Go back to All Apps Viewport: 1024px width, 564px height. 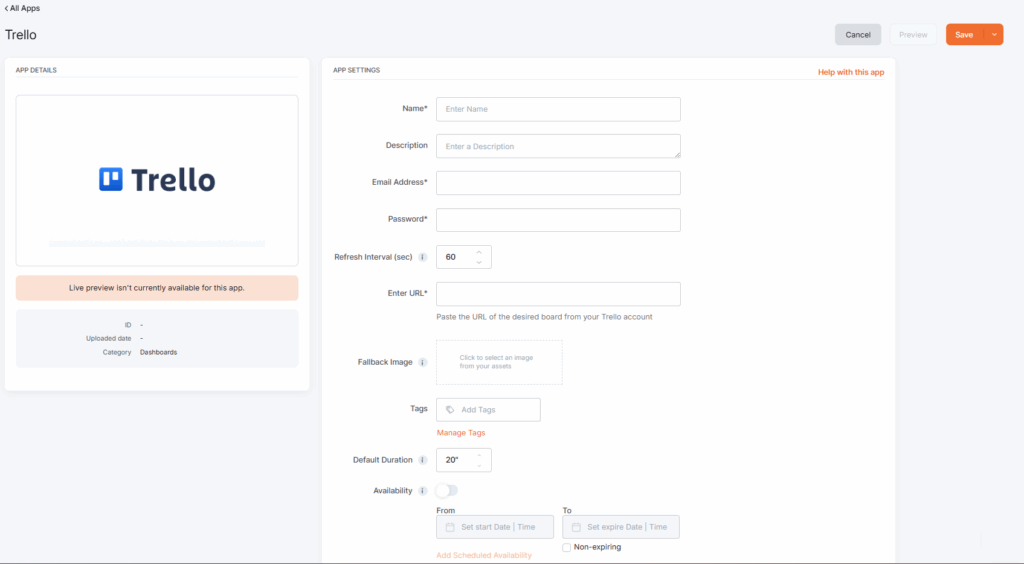click(22, 8)
